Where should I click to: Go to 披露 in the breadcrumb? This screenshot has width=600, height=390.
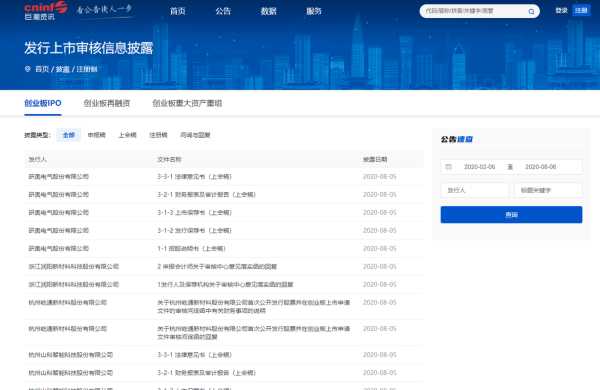coord(63,69)
